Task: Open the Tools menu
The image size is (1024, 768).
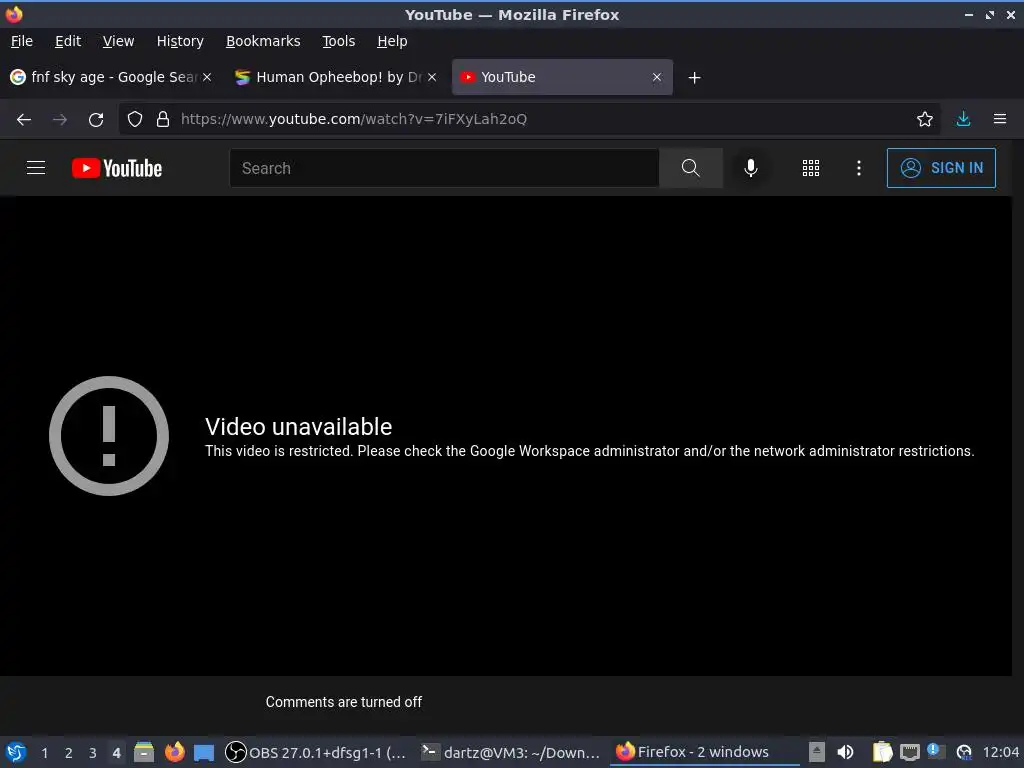Action: (338, 41)
